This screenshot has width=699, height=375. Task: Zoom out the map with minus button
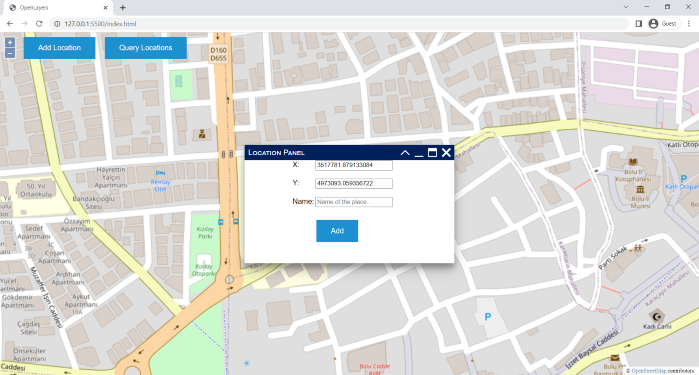(10, 54)
